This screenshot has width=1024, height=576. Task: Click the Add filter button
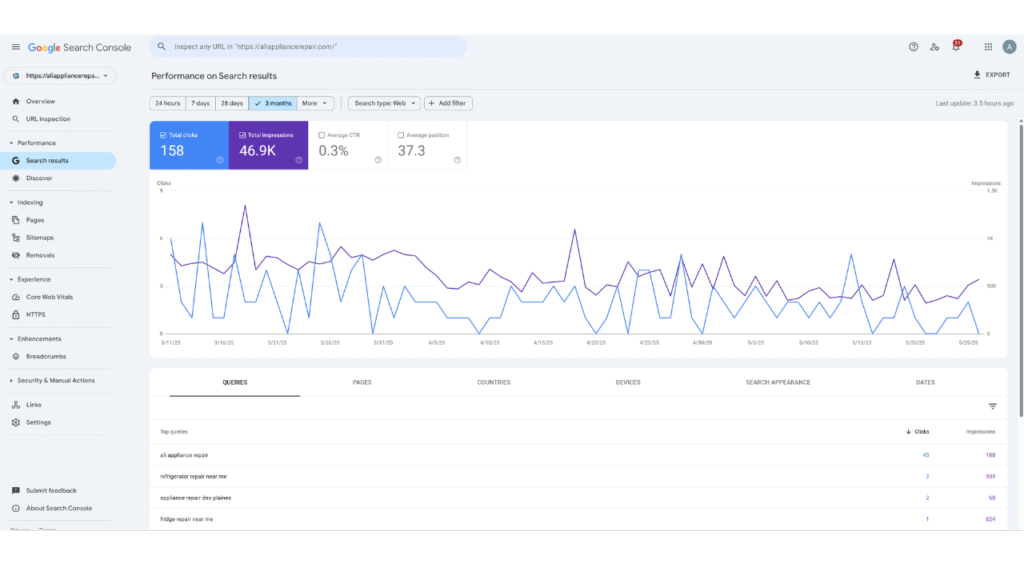[448, 103]
